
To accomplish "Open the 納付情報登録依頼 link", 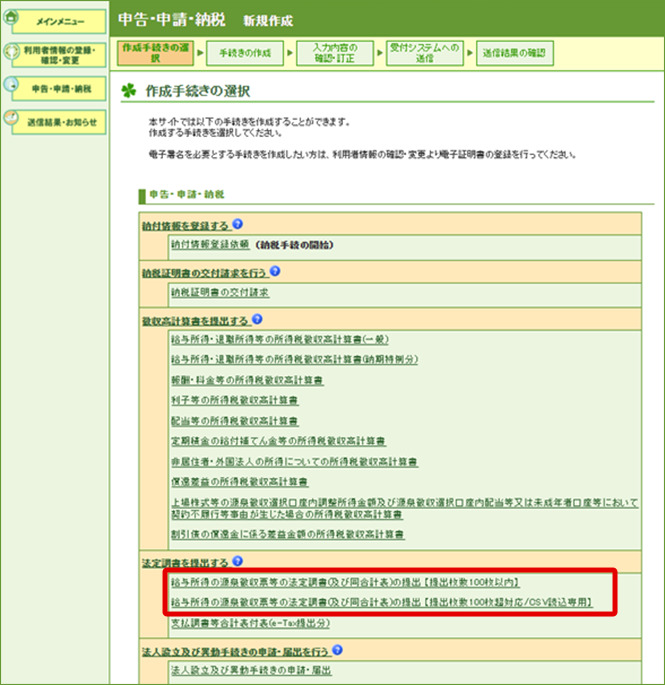I will (210, 243).
